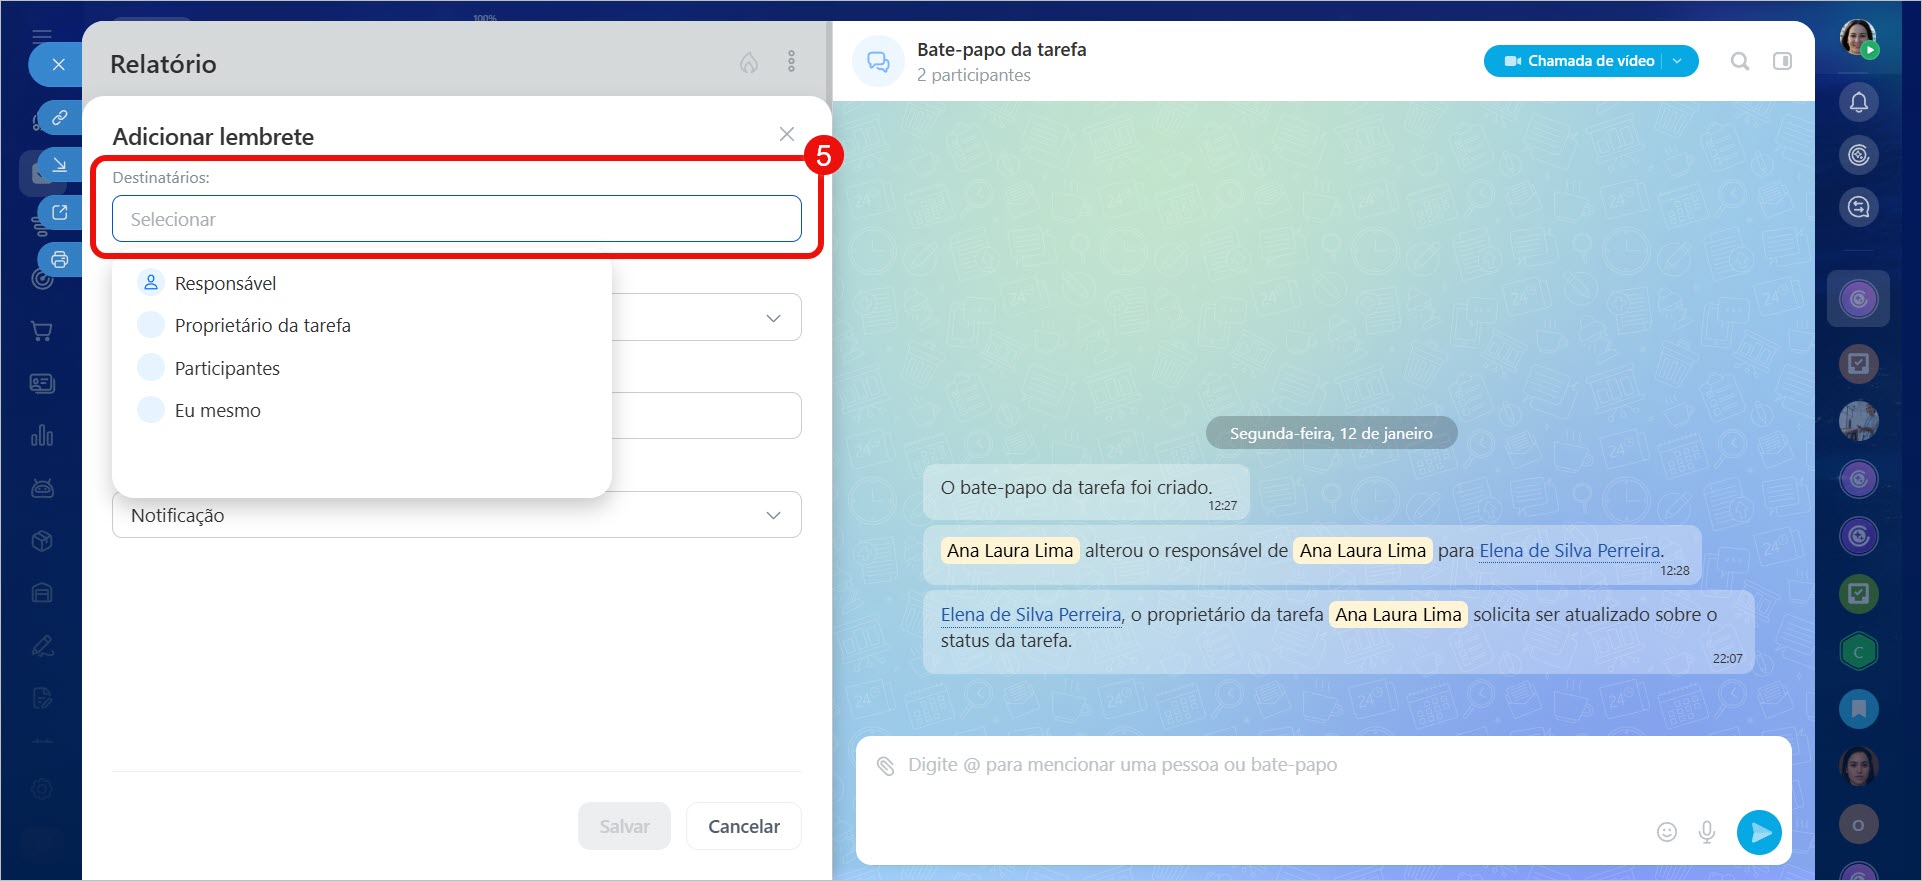The width and height of the screenshot is (1922, 881).
Task: Pick Eu mesmo as recipient
Action: pyautogui.click(x=217, y=411)
